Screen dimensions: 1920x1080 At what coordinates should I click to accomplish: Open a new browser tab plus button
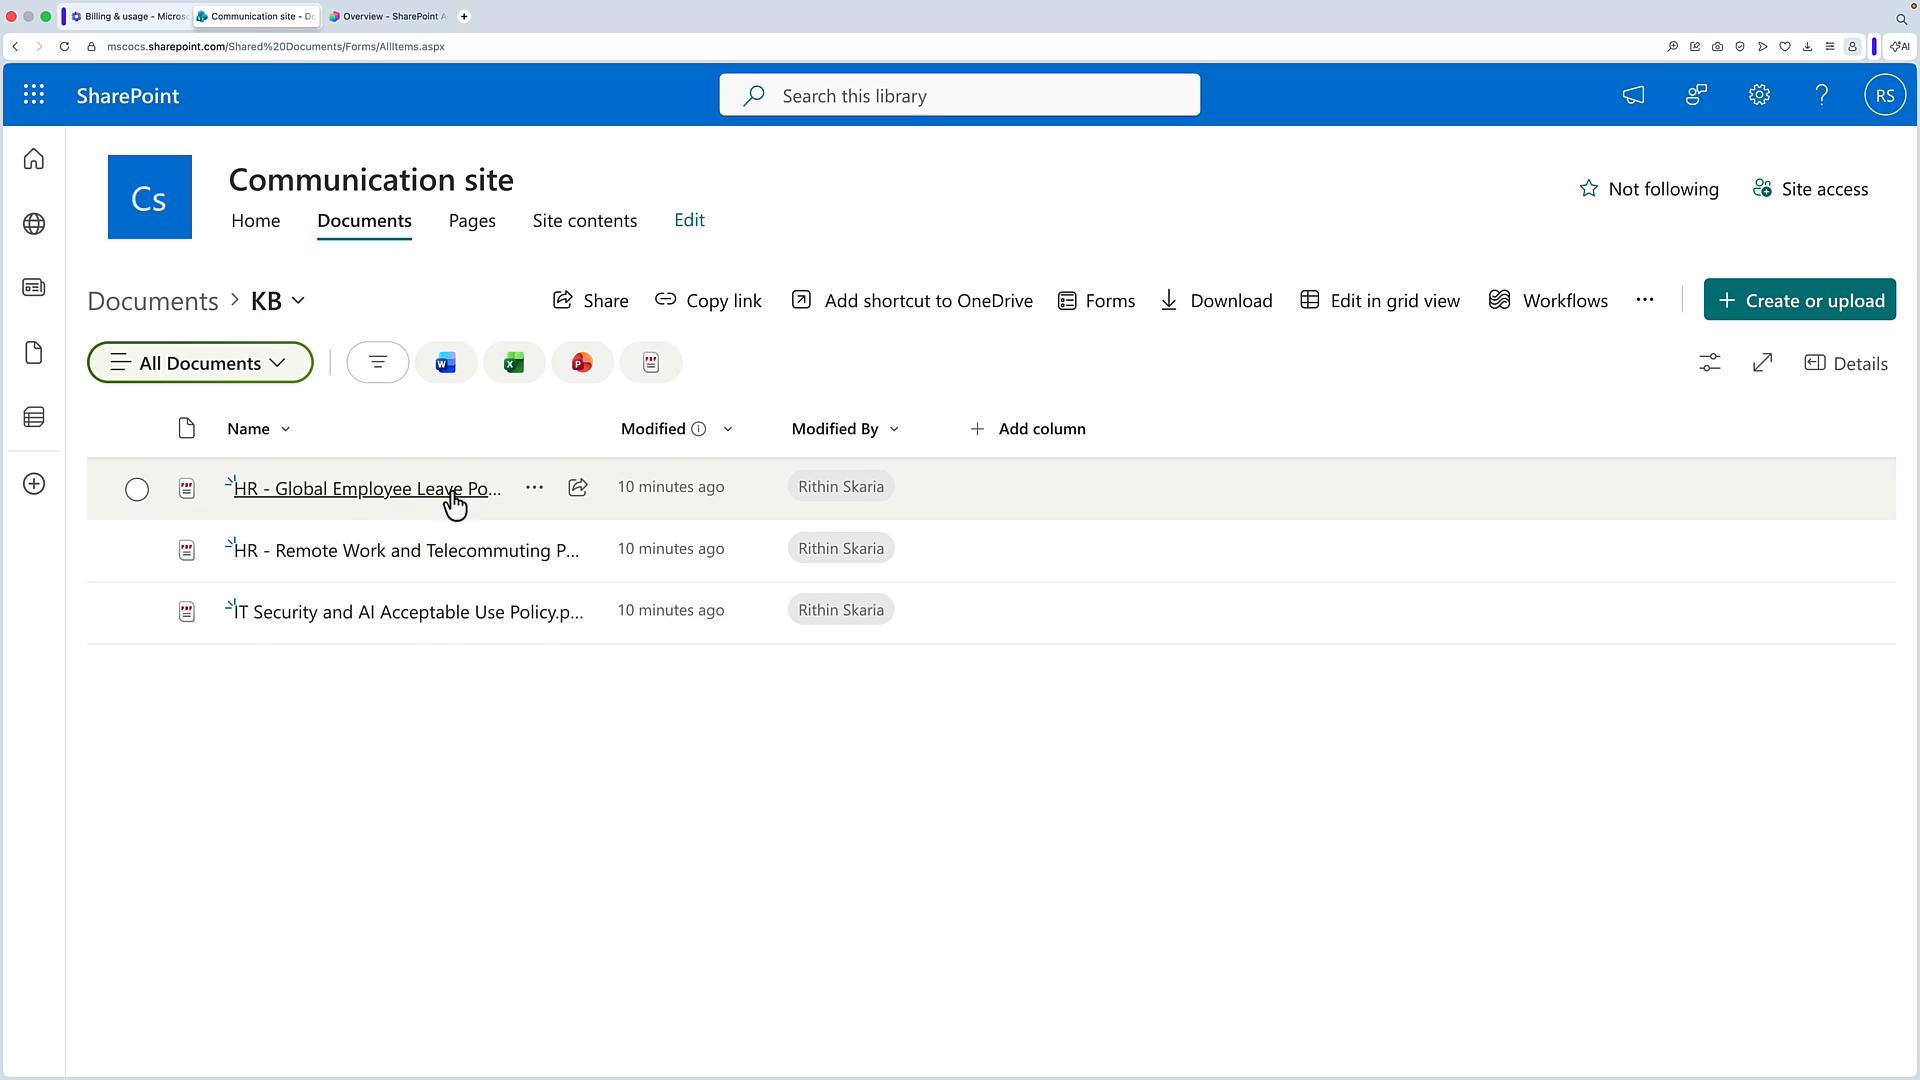click(x=464, y=16)
